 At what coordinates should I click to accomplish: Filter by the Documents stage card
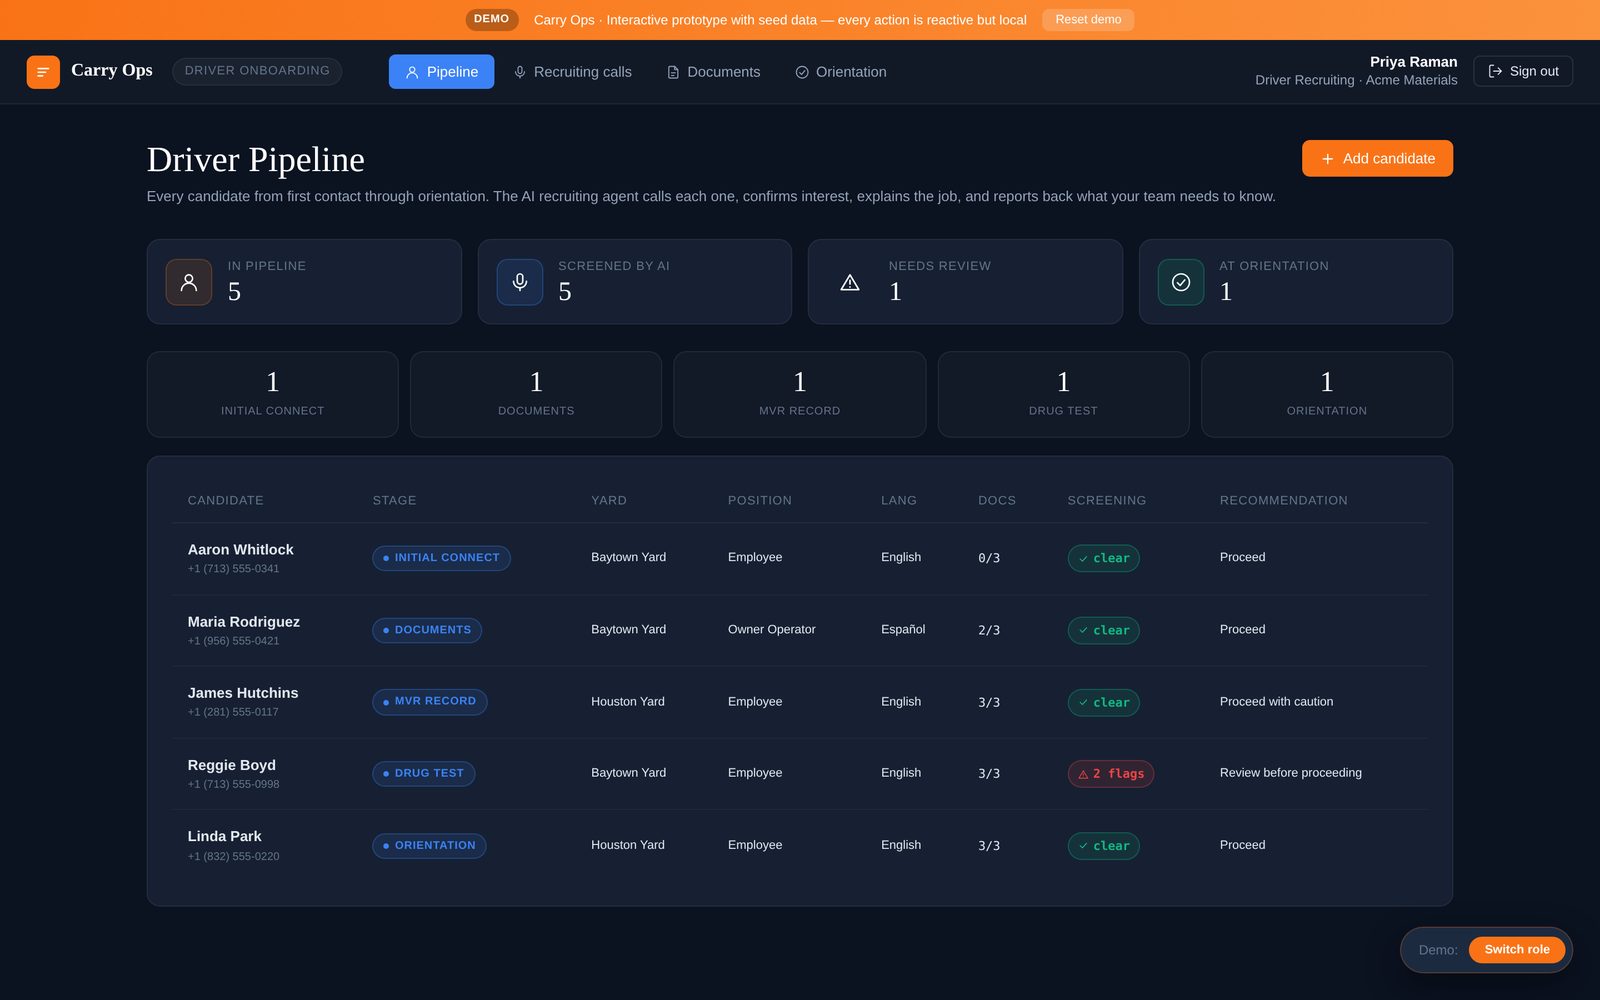(x=536, y=394)
